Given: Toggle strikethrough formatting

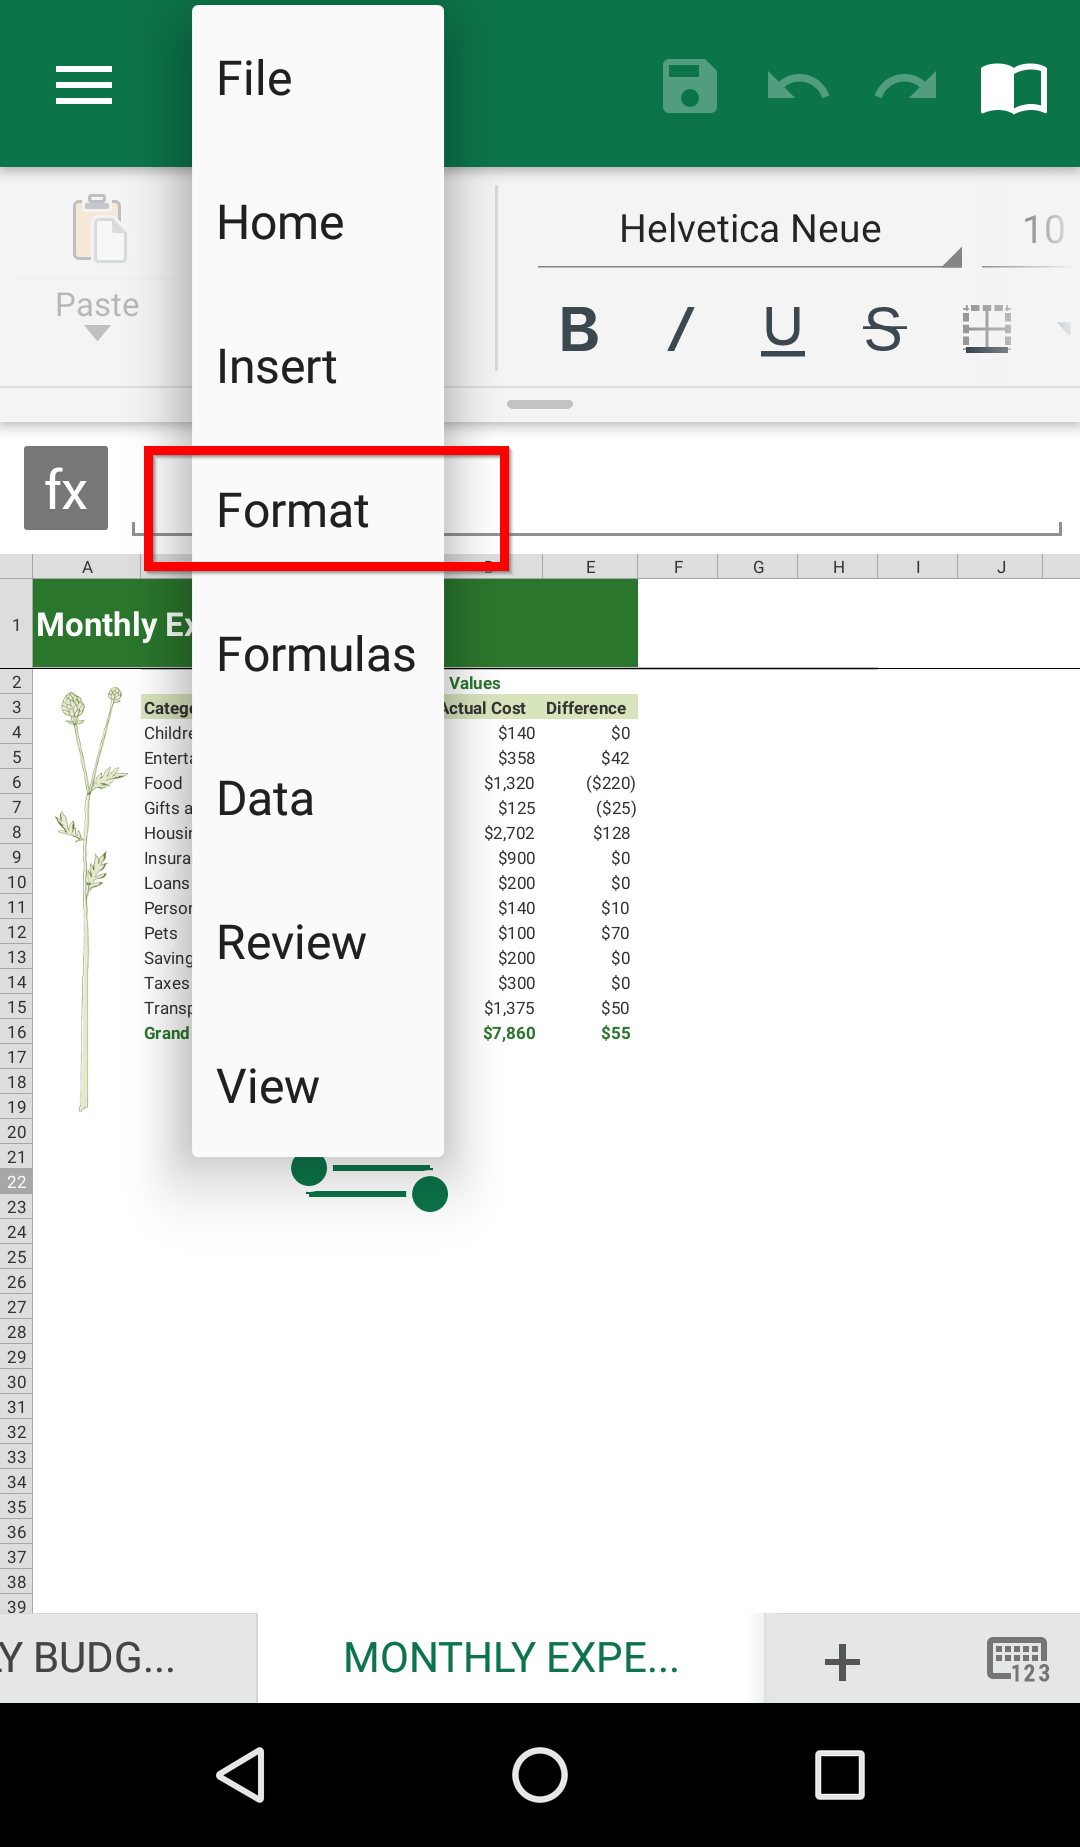Looking at the screenshot, I should (x=885, y=329).
